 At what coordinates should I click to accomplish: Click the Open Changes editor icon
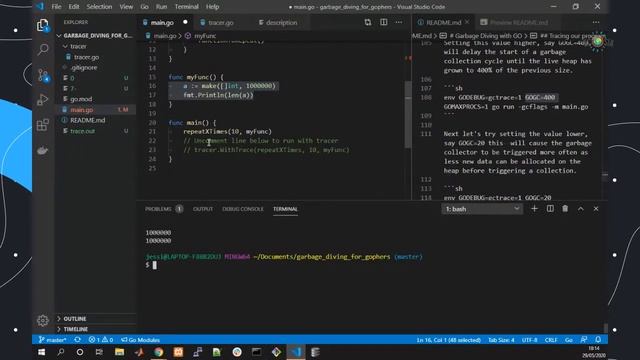(x=368, y=22)
